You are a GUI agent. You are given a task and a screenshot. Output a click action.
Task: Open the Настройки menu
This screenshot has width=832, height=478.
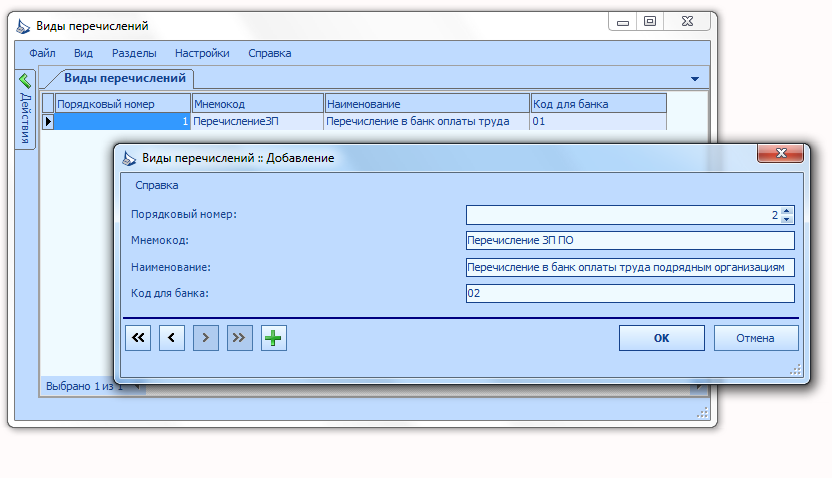pos(202,53)
